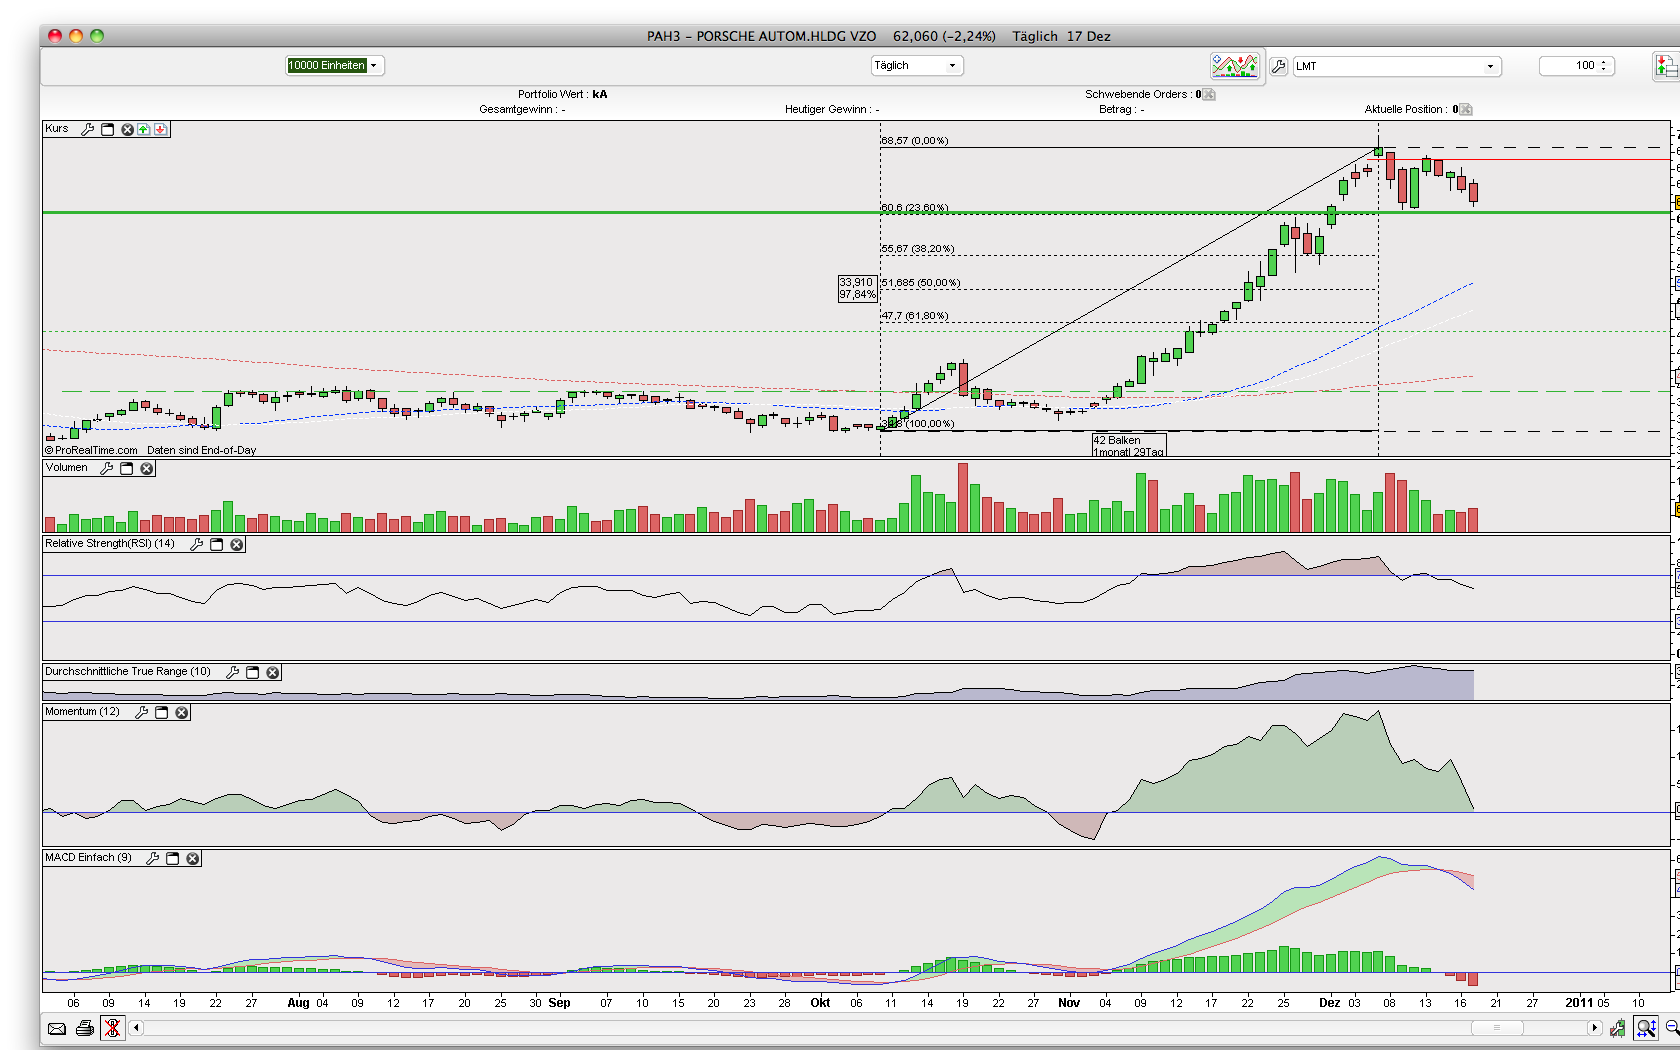Cancel pending Schwebende Orders
The height and width of the screenshot is (1050, 1680).
(1209, 95)
